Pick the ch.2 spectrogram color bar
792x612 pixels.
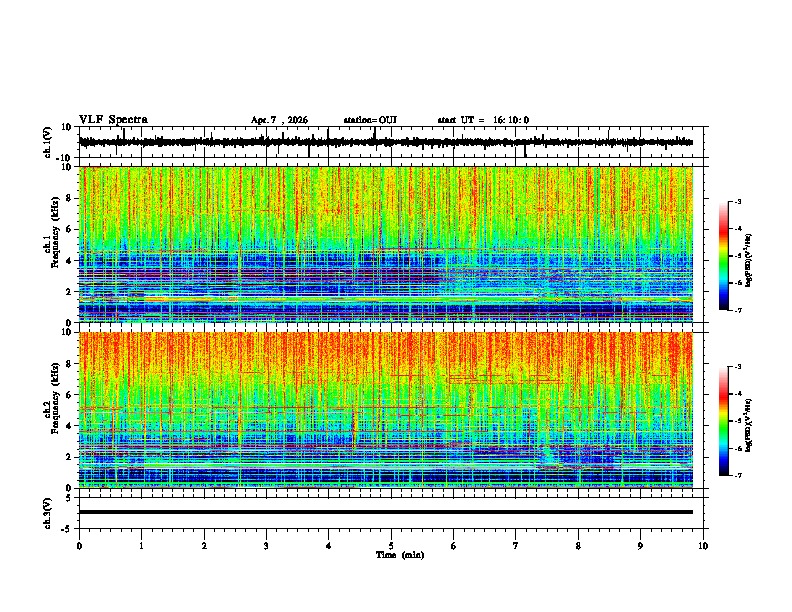coord(723,421)
